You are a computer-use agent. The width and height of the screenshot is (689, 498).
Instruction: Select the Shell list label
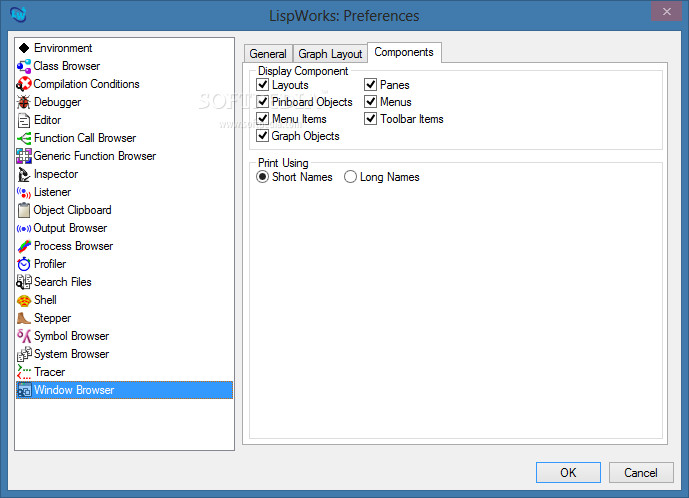45,300
